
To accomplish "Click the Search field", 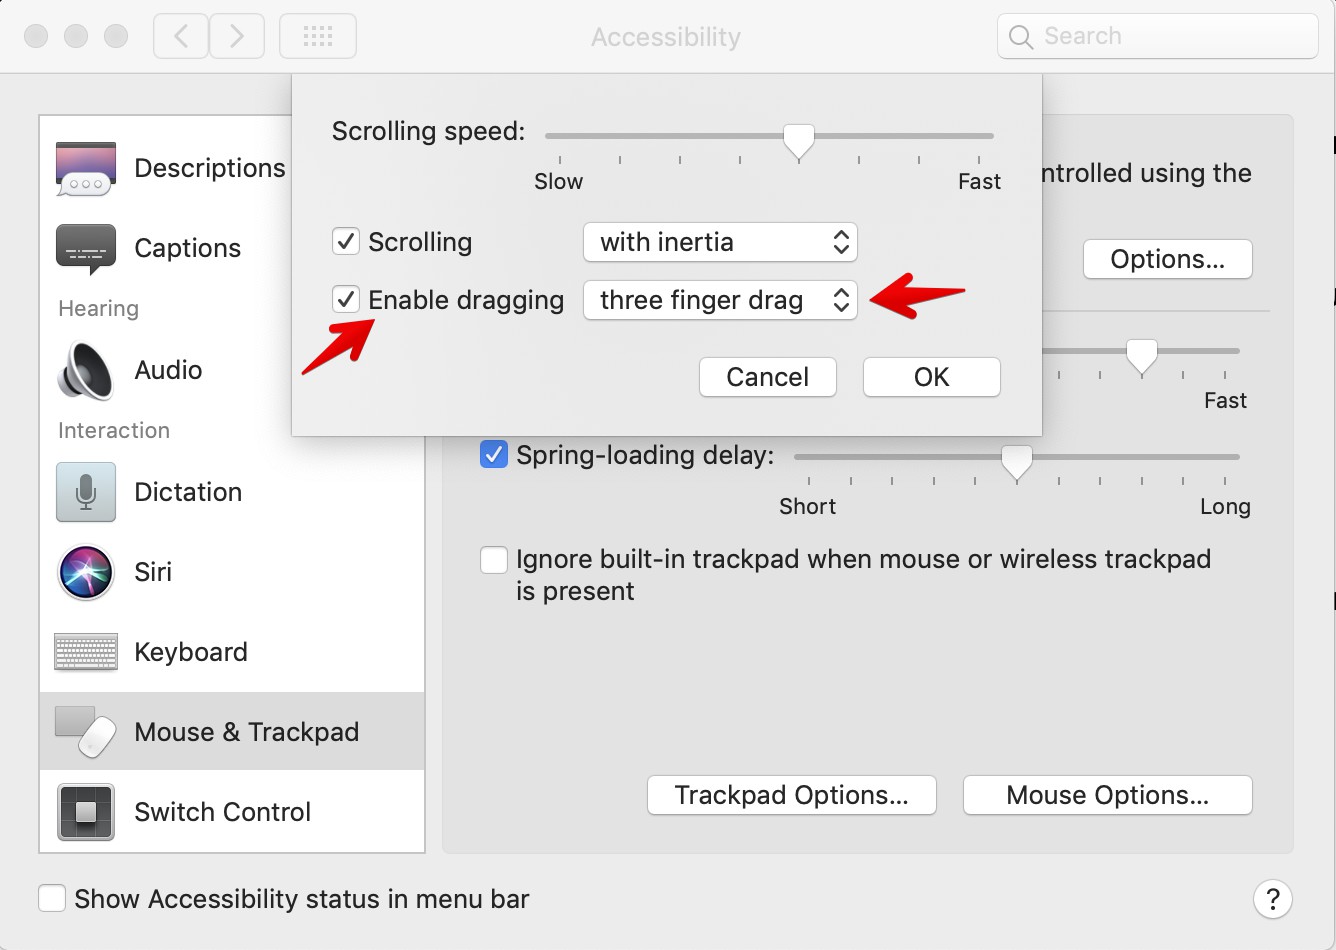I will tap(1157, 37).
